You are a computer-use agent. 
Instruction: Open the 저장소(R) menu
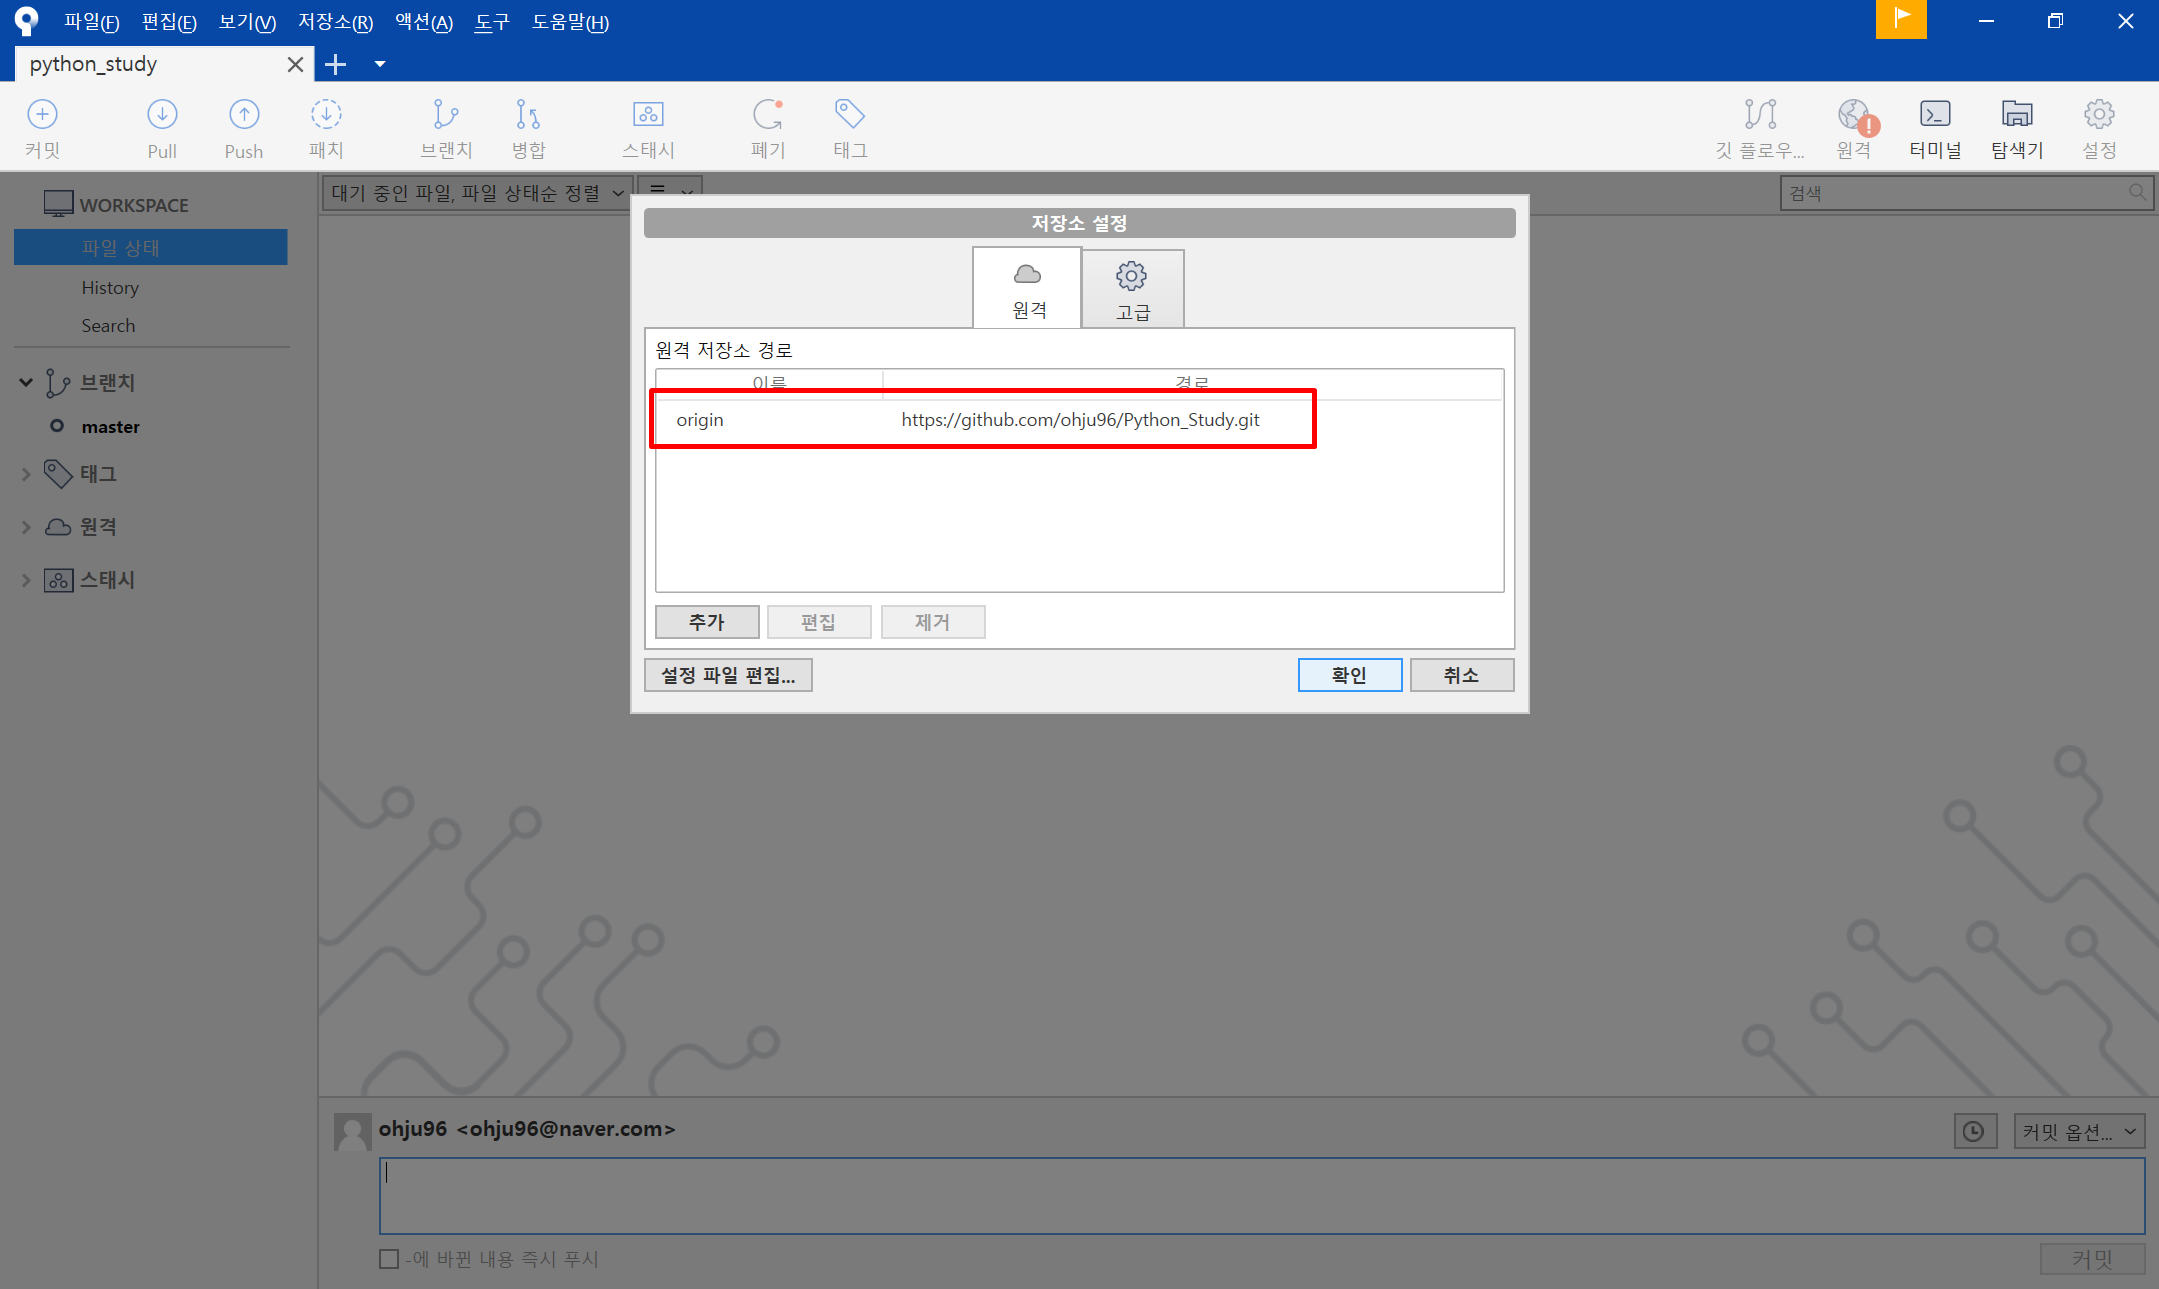(335, 22)
